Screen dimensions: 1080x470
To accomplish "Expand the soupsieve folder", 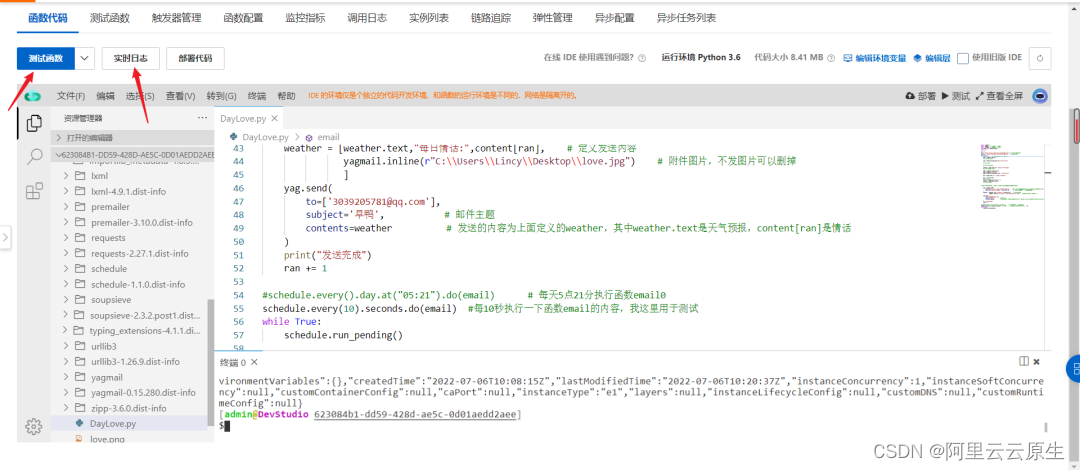I will pyautogui.click(x=66, y=300).
